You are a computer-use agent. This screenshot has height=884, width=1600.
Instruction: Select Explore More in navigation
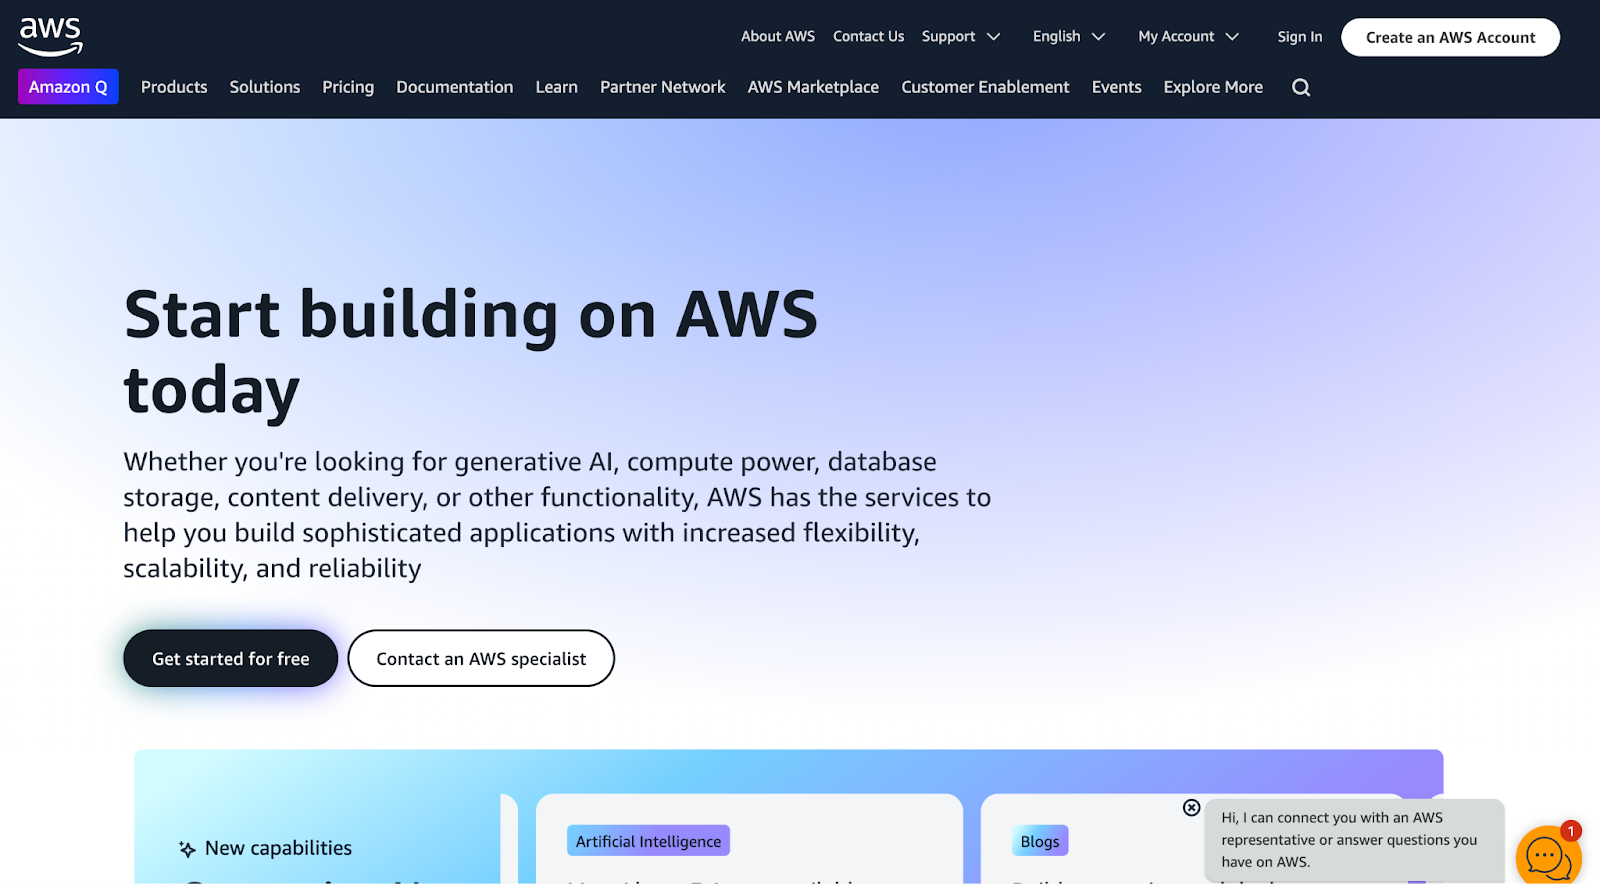click(1213, 87)
